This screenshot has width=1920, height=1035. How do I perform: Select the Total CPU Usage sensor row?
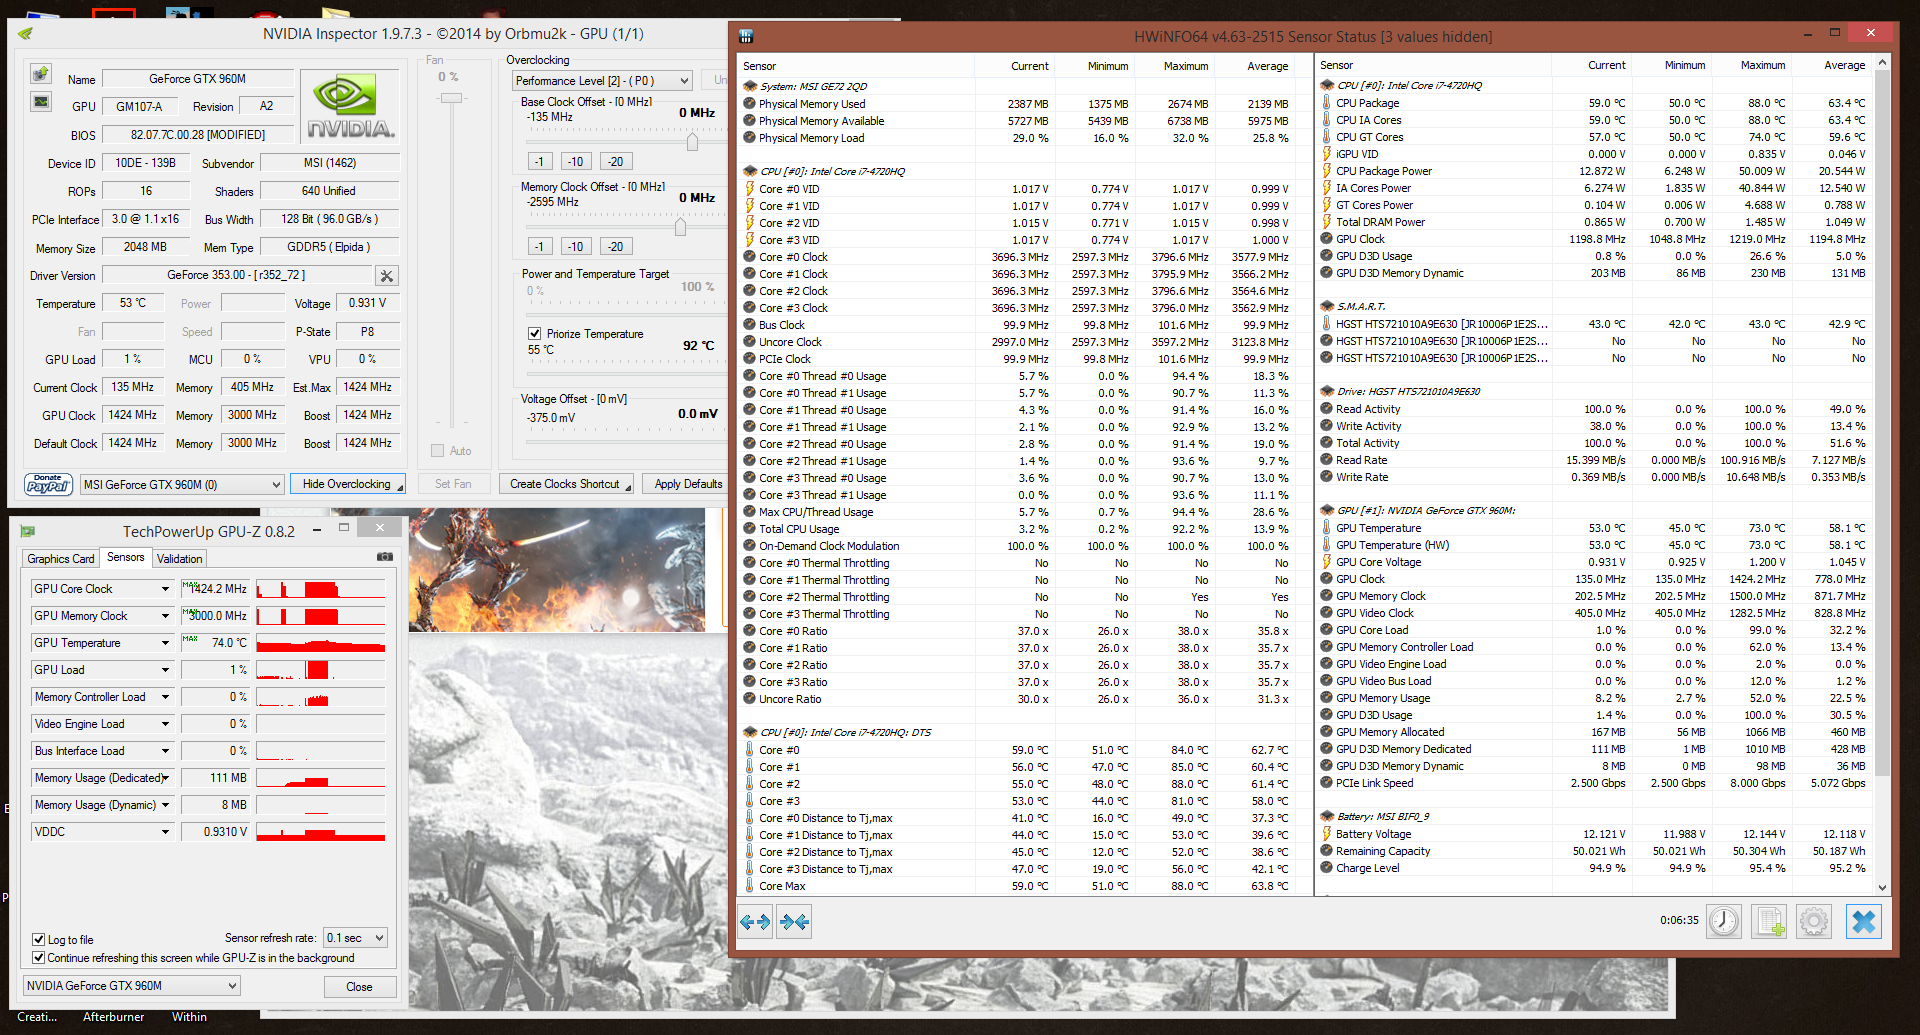point(1017,529)
